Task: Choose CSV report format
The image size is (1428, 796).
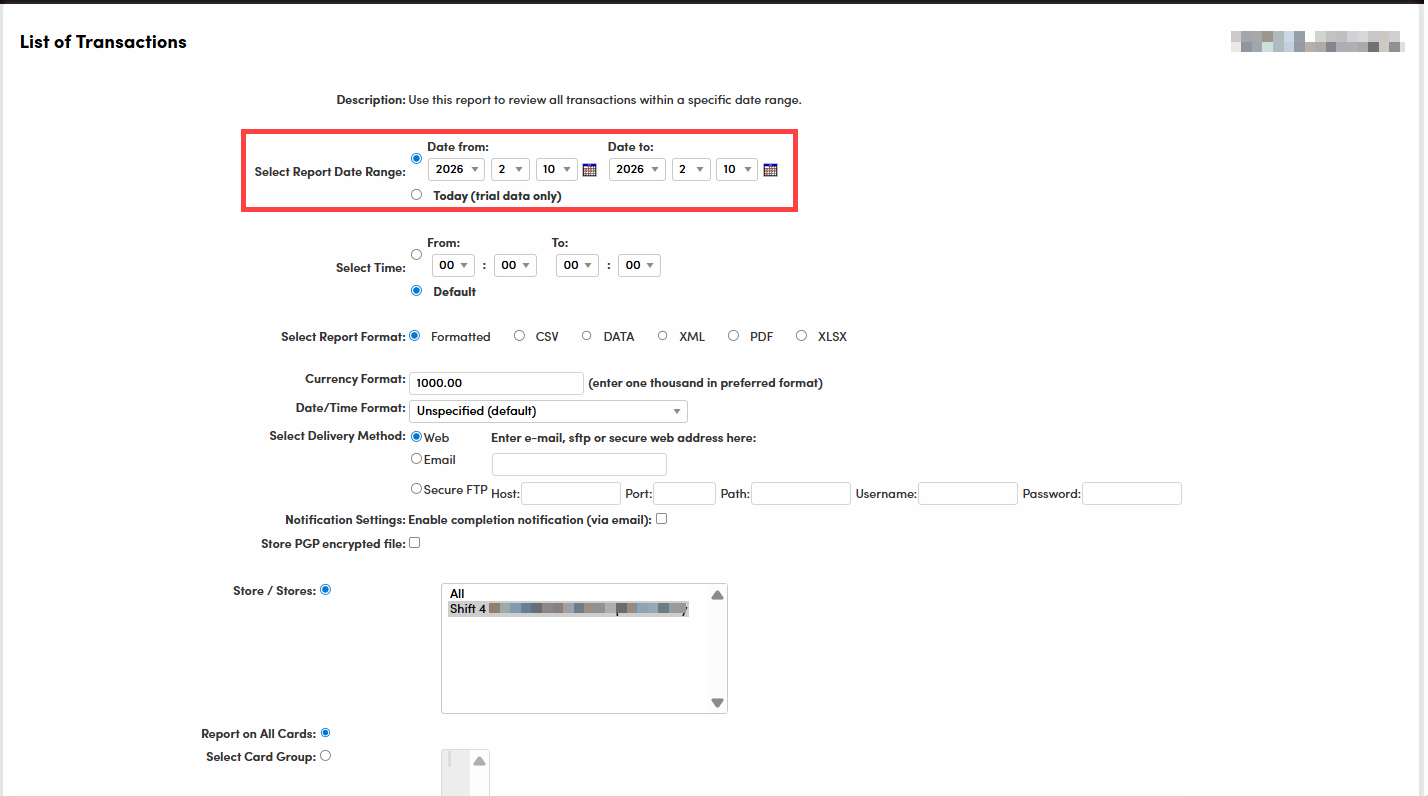Action: point(519,336)
